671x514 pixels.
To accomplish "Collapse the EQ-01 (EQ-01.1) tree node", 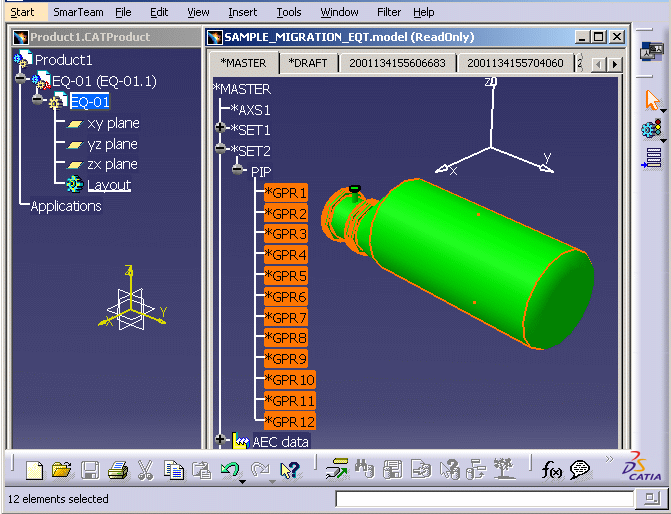I will (20, 79).
